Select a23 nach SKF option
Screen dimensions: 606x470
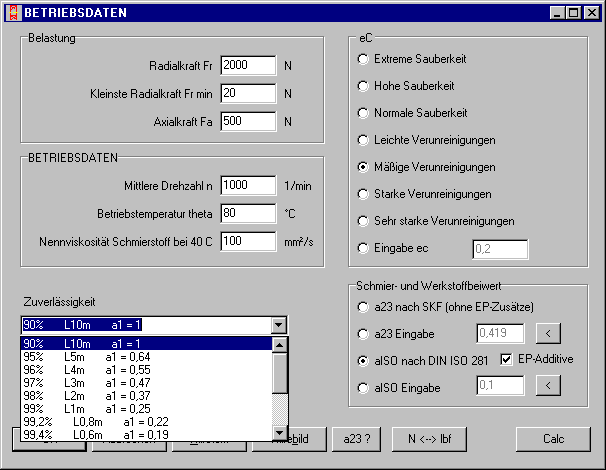(363, 307)
